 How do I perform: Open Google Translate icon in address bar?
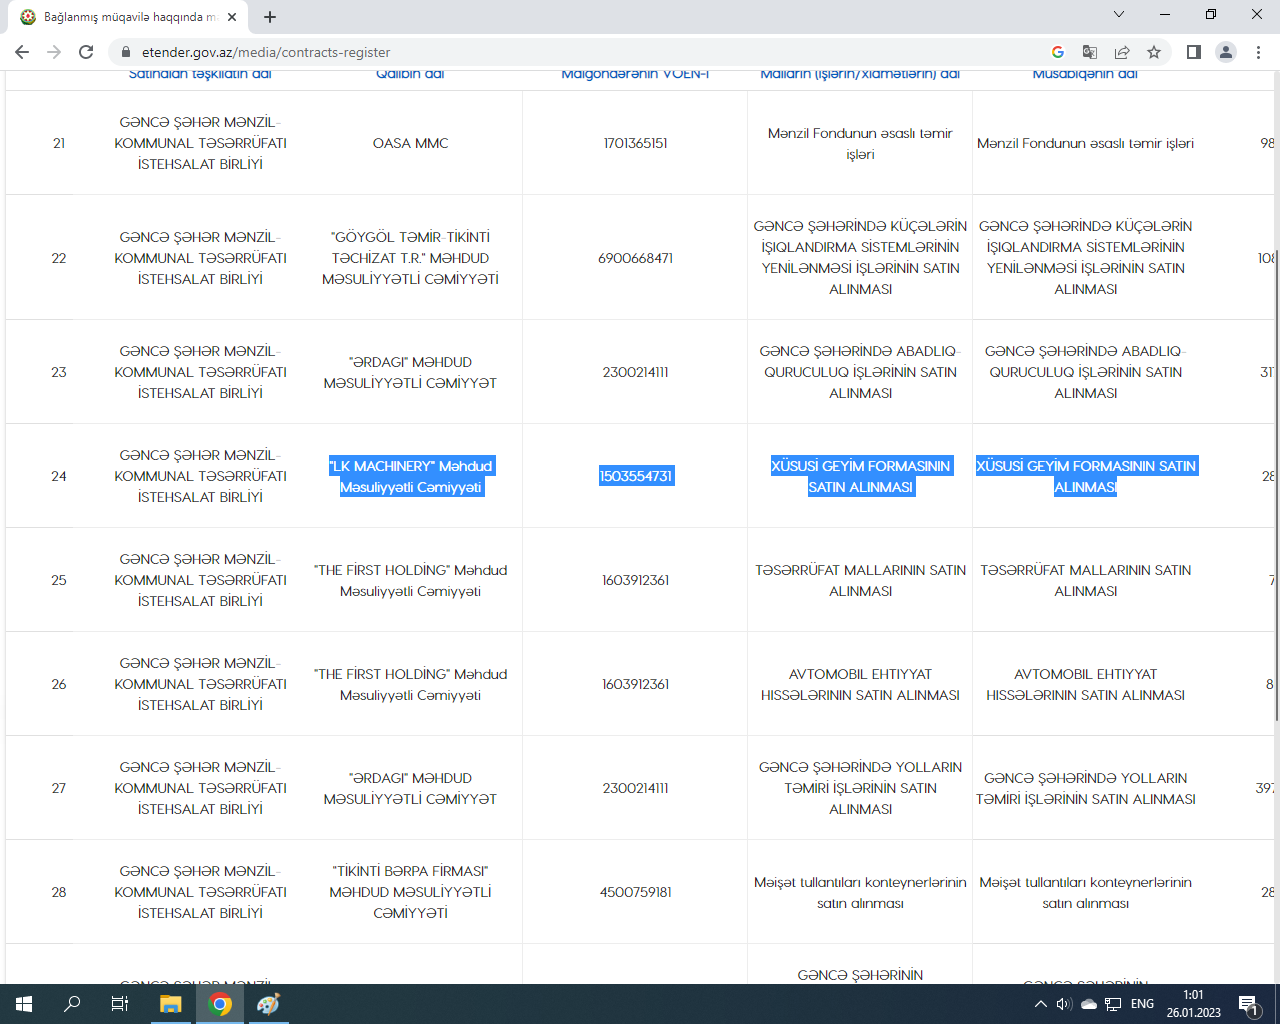tap(1090, 52)
